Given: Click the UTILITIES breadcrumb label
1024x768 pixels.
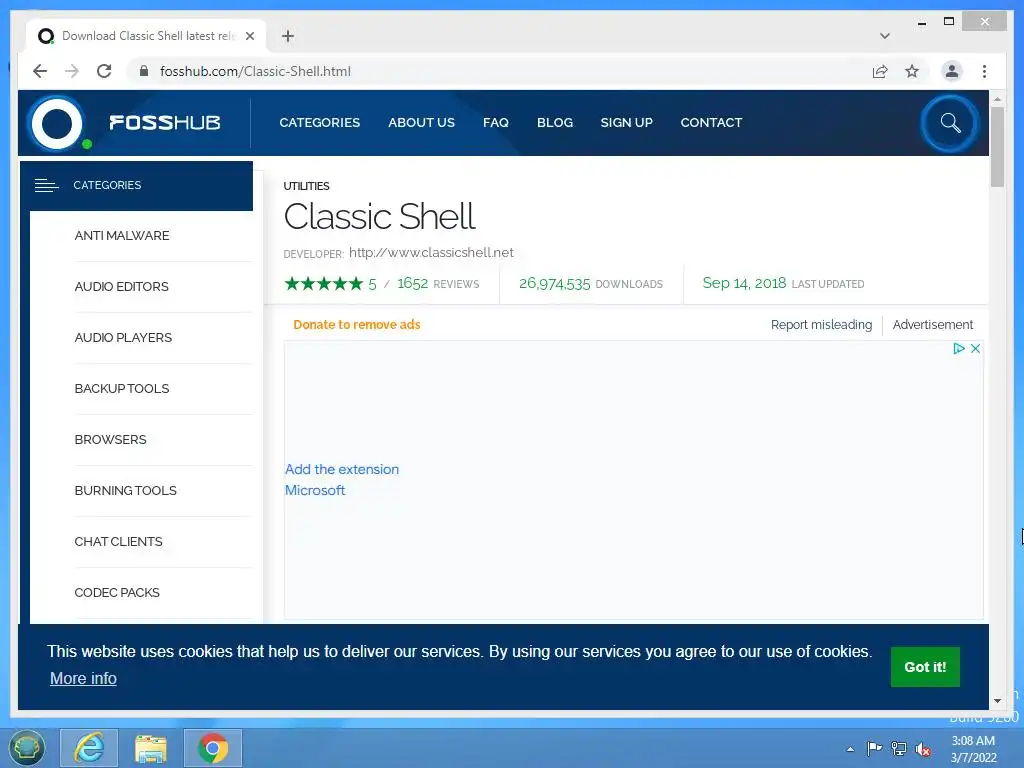Looking at the screenshot, I should point(306,186).
